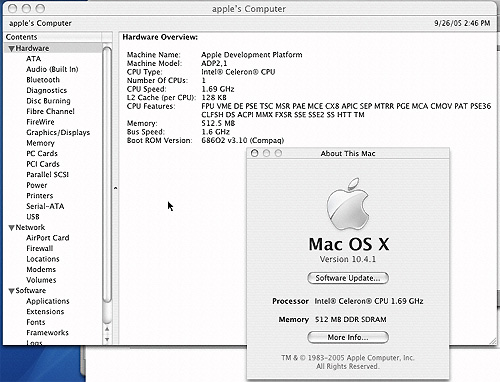Viewport: 500px width, 382px height.
Task: Click the sidebar scroll down arrow
Action: click(x=107, y=339)
